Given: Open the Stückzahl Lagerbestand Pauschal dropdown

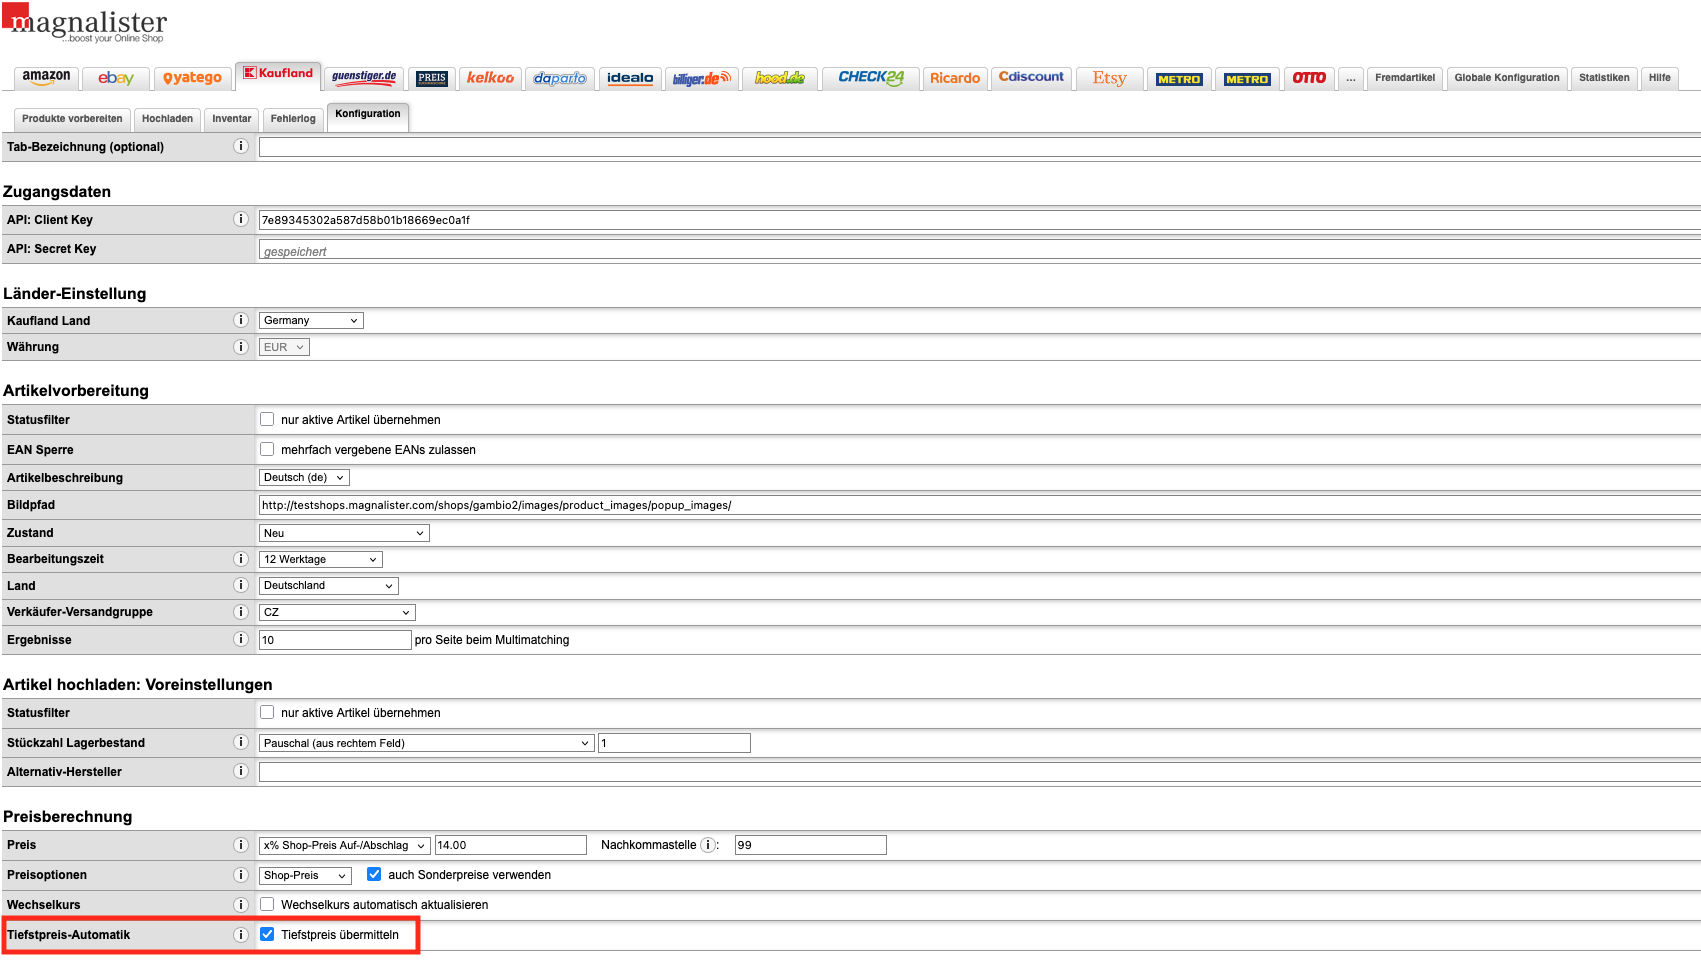Looking at the screenshot, I should coord(426,743).
